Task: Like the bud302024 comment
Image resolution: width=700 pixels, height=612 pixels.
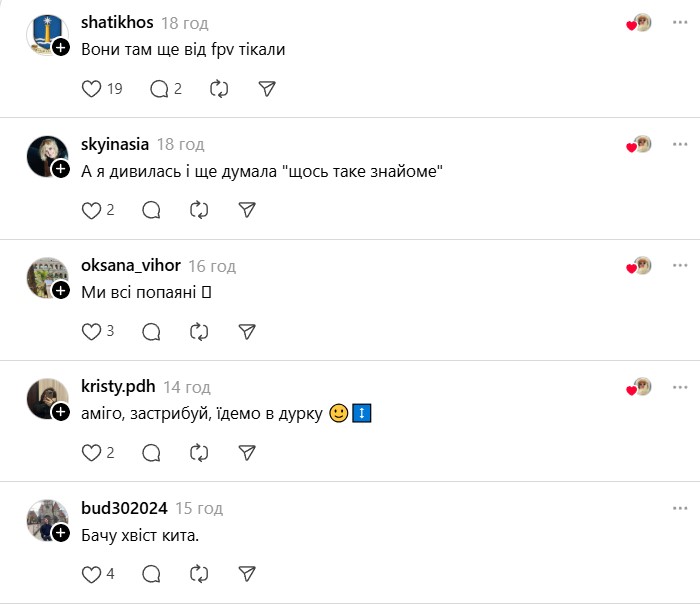Action: coord(91,574)
